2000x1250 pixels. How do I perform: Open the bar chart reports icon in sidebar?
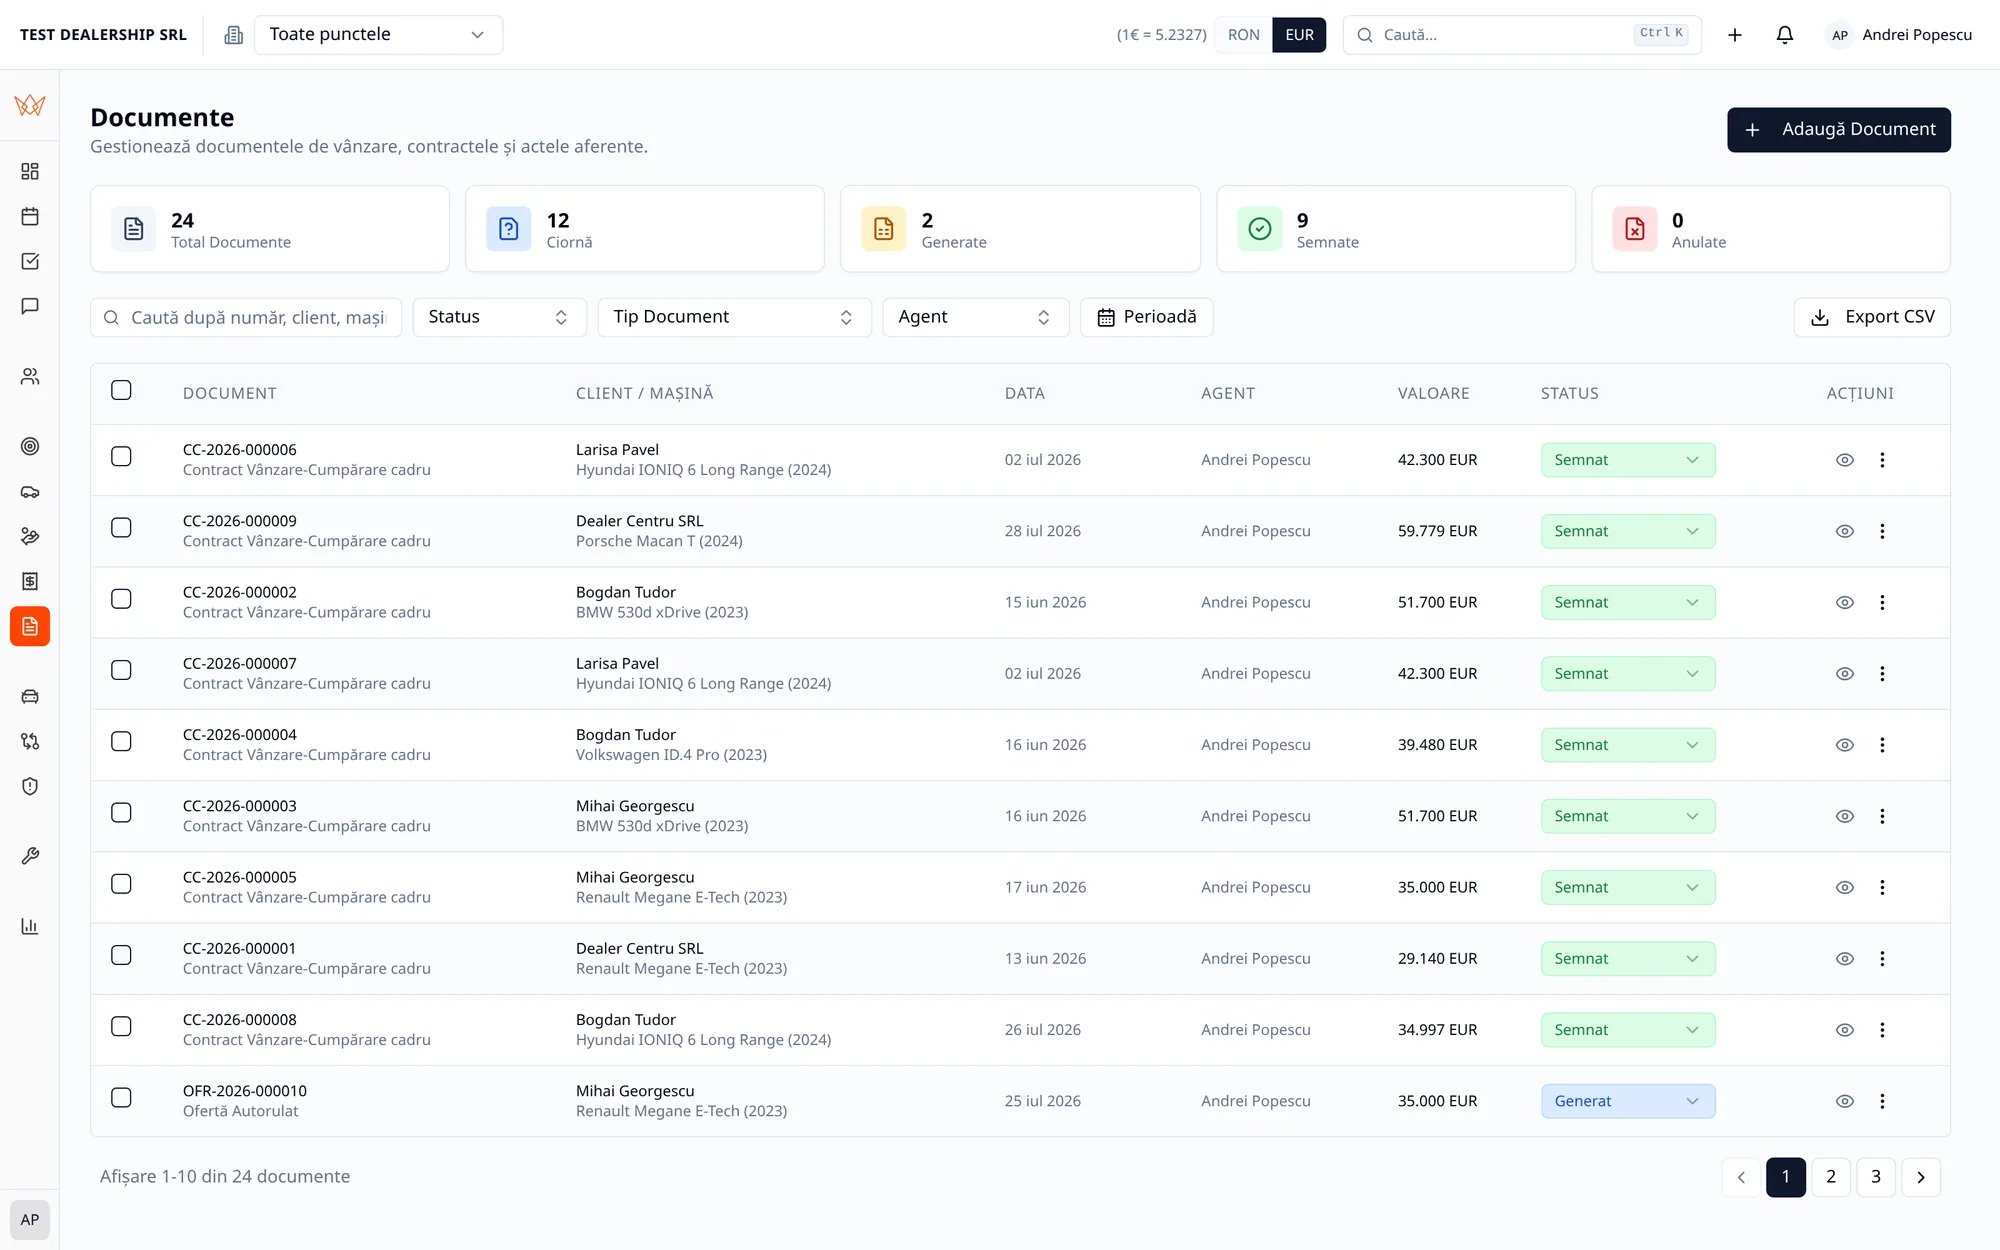[30, 926]
